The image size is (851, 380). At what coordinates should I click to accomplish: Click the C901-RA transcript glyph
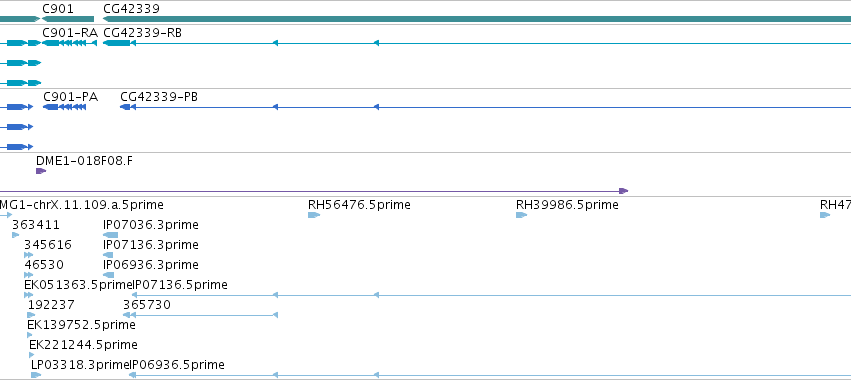click(x=69, y=43)
